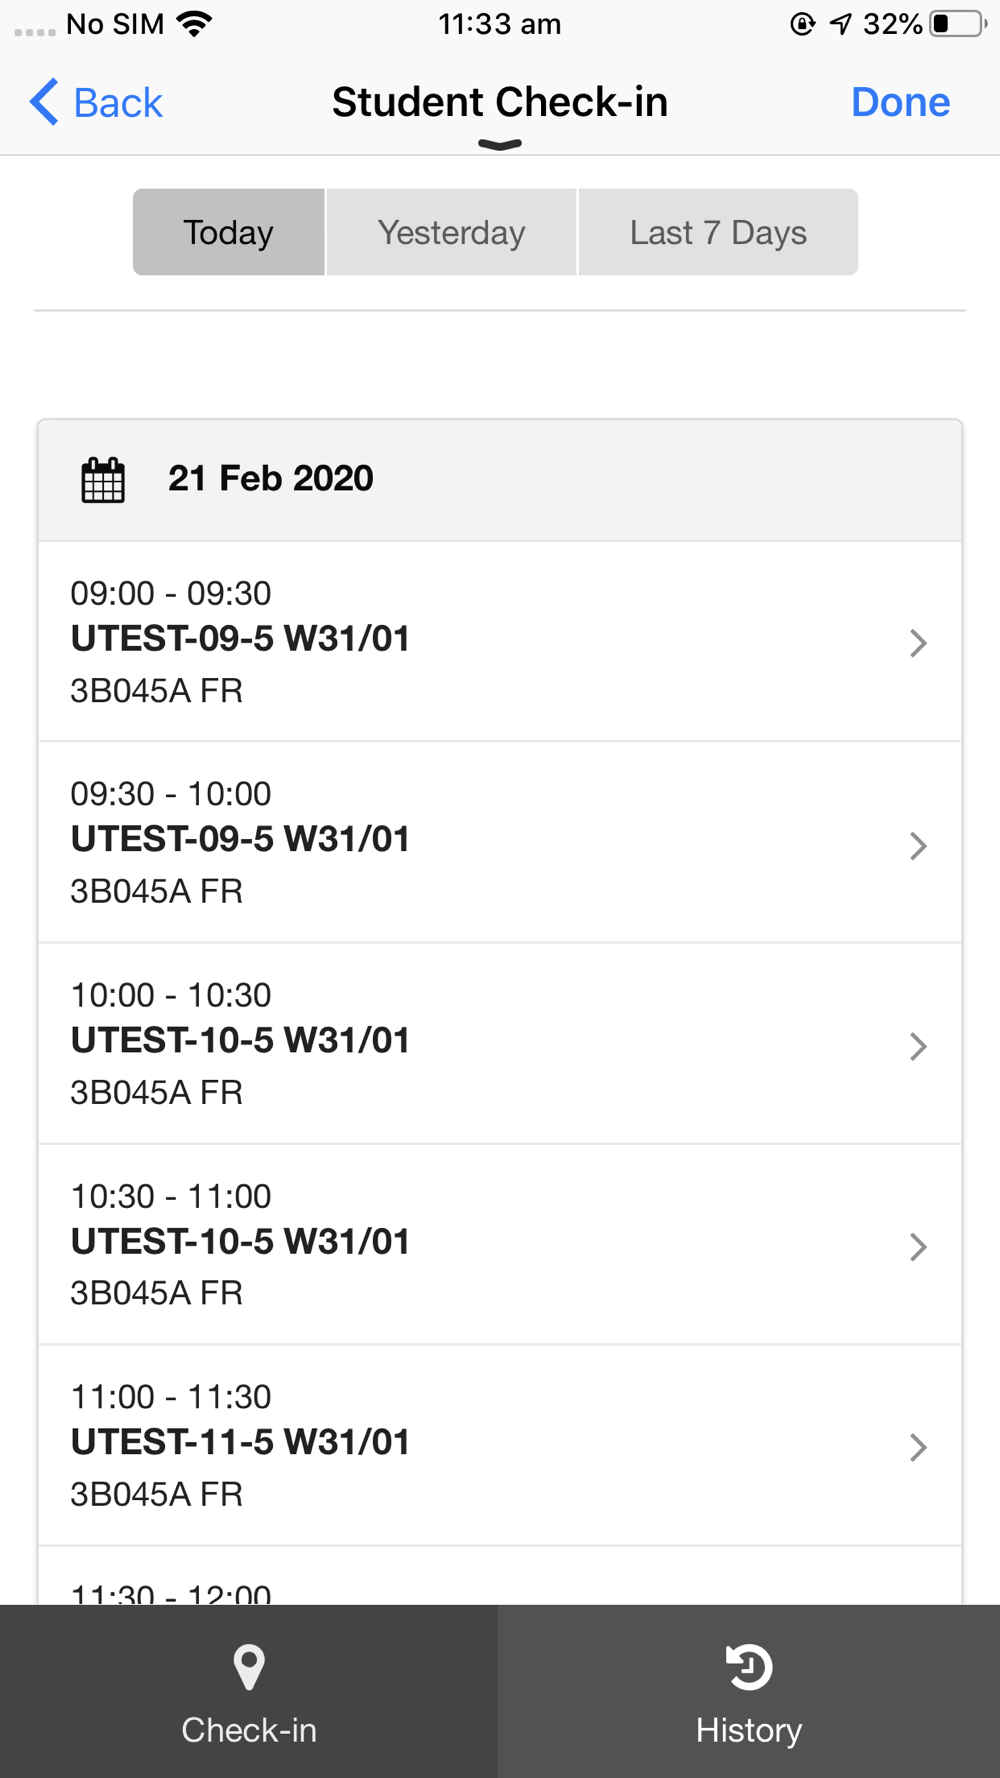The image size is (1000, 1778).
Task: Open the 11:00 - 11:30 UTEST-11-5 session row
Action: pyautogui.click(x=500, y=1446)
